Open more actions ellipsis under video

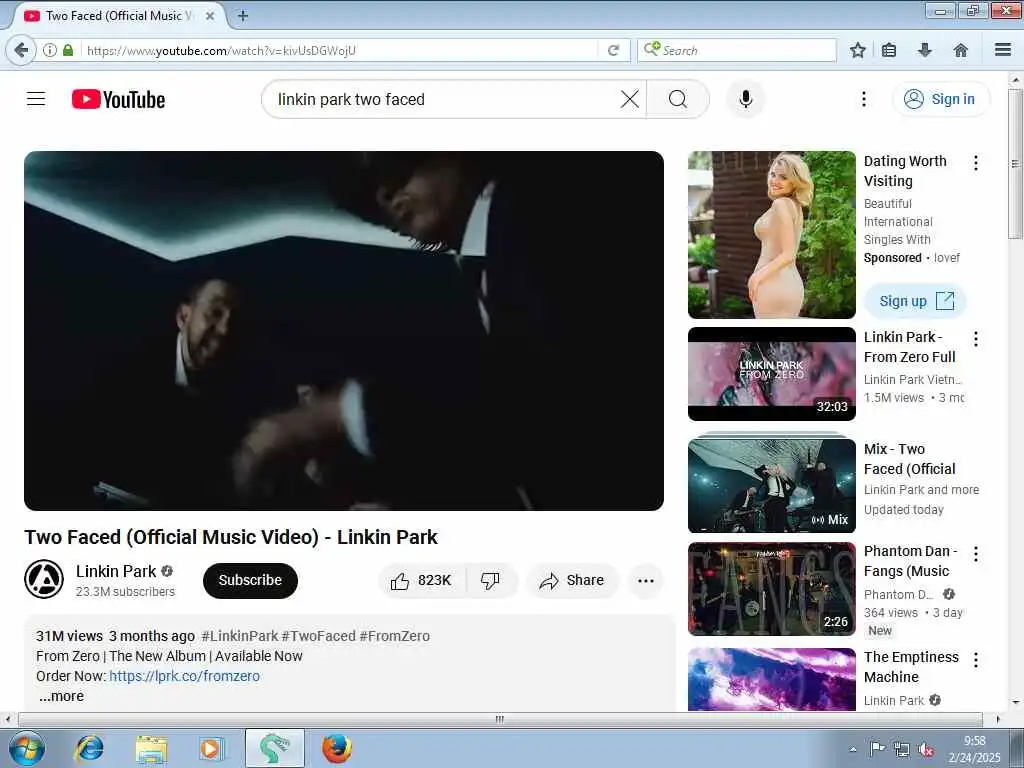(646, 581)
